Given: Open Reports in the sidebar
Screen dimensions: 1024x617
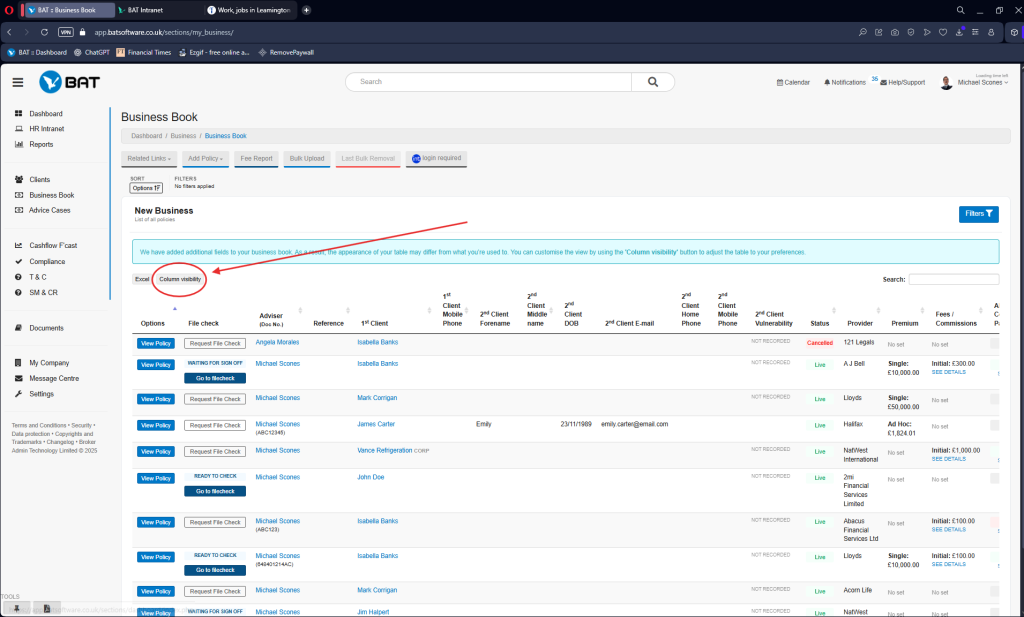Looking at the screenshot, I should pyautogui.click(x=41, y=144).
